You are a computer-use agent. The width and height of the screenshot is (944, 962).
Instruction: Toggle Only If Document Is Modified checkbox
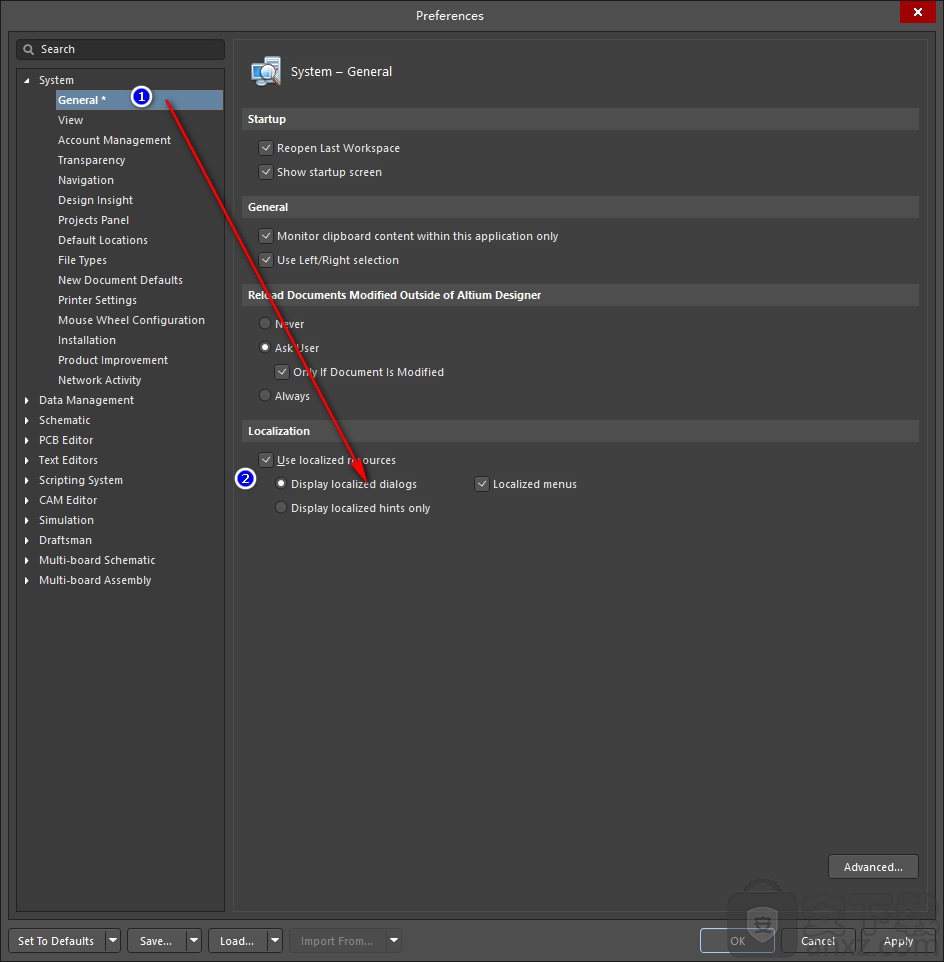282,372
